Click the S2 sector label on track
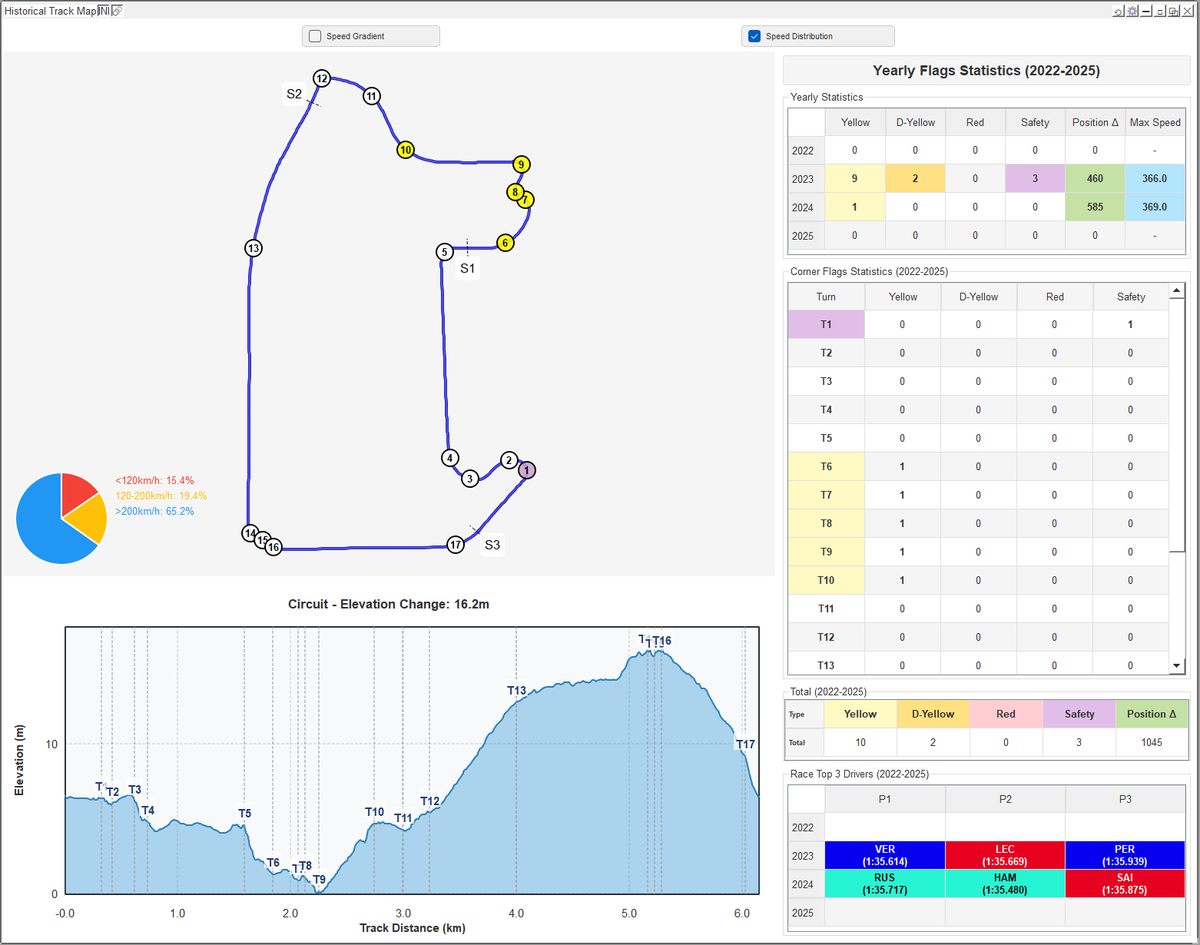This screenshot has width=1200, height=945. 294,93
